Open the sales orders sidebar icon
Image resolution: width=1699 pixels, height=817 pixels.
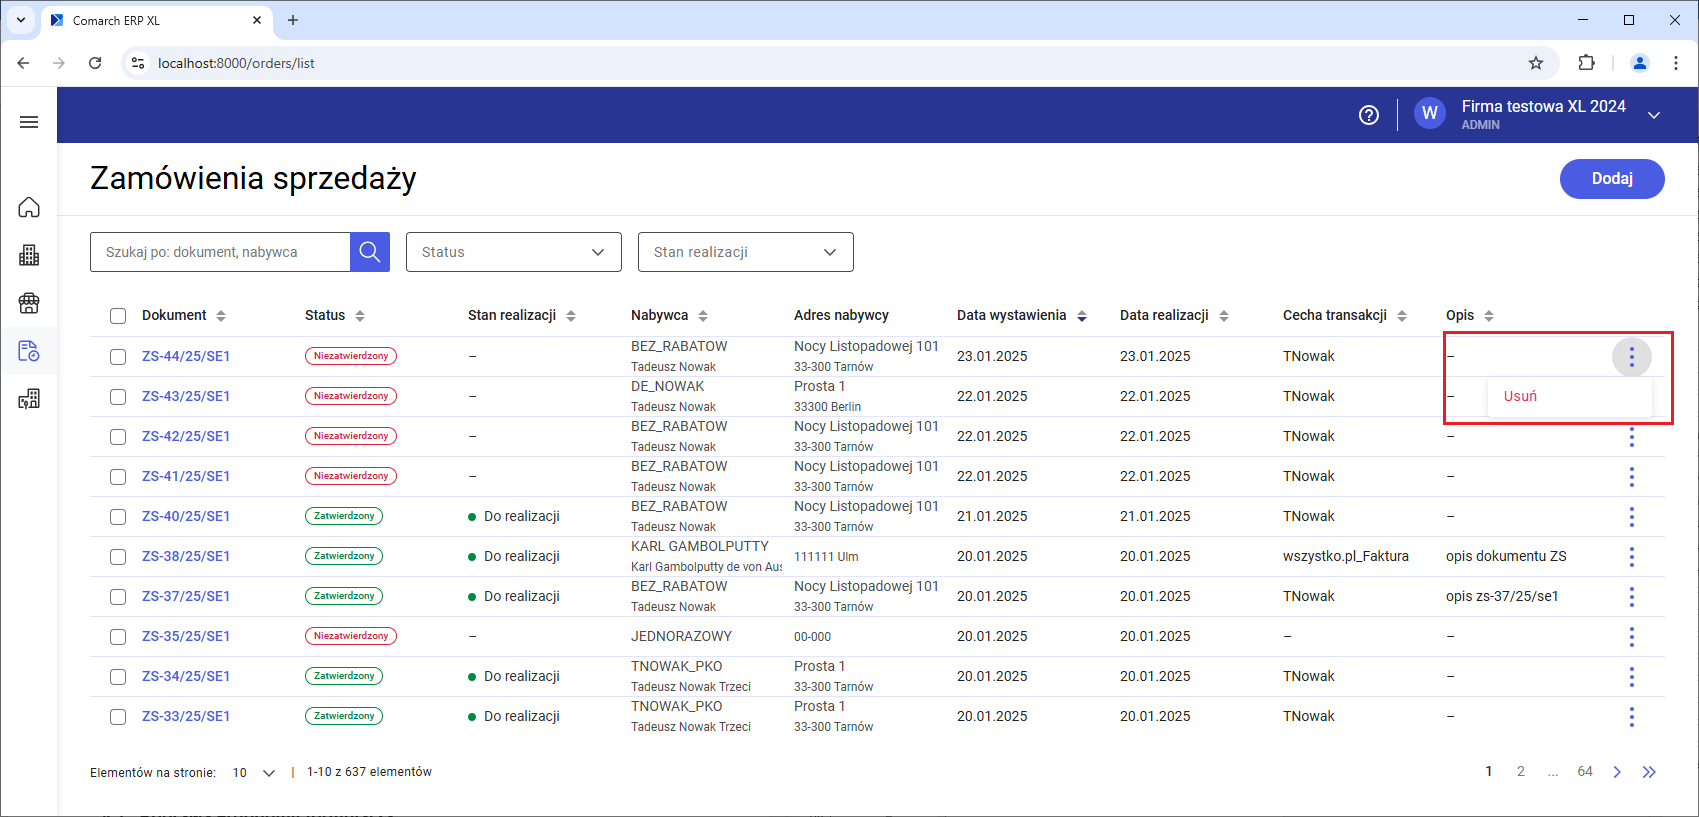(29, 351)
